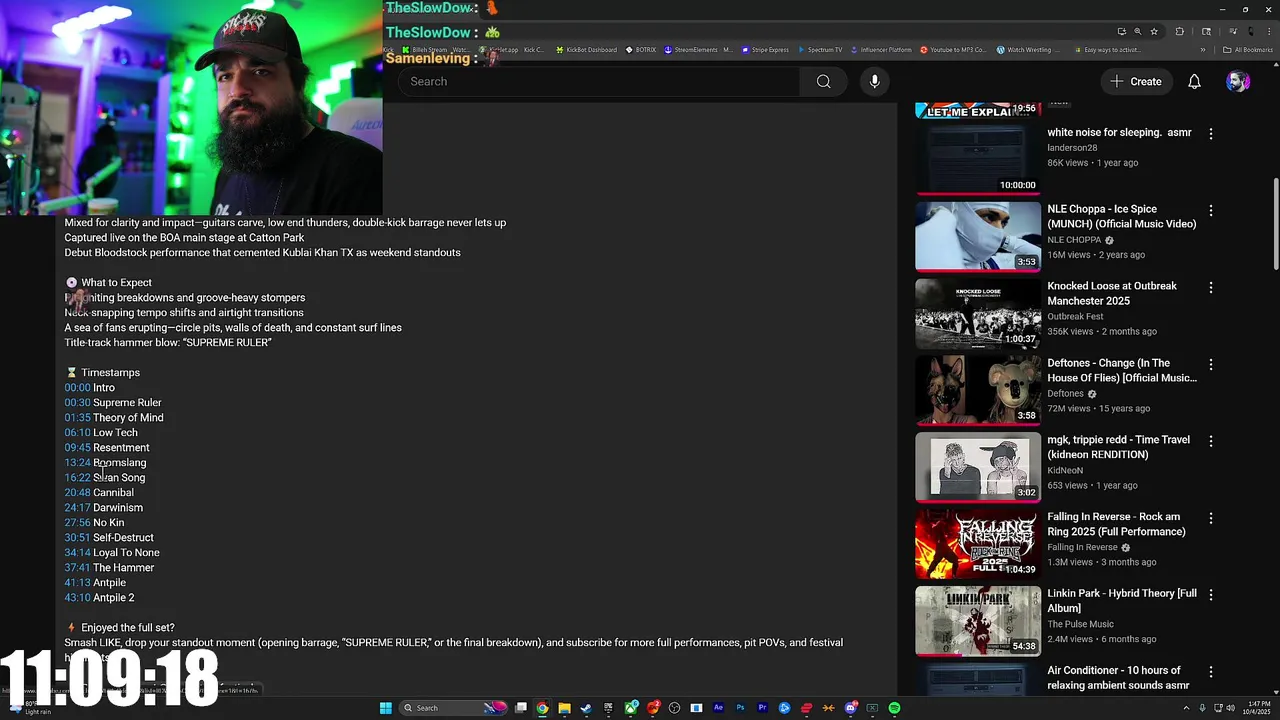Open Discord from taskbar
This screenshot has width=1280, height=720.
(850, 708)
